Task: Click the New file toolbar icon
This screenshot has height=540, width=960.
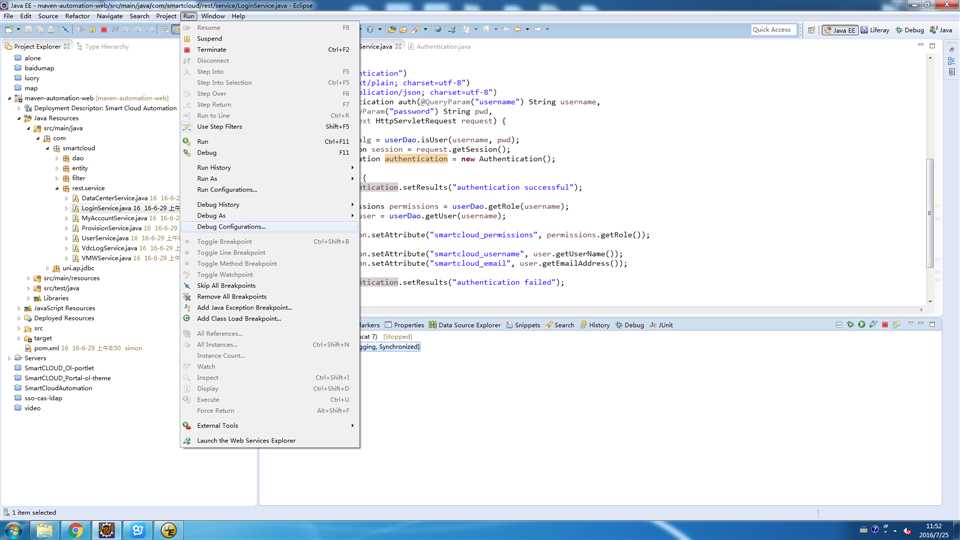Action: 9,29
